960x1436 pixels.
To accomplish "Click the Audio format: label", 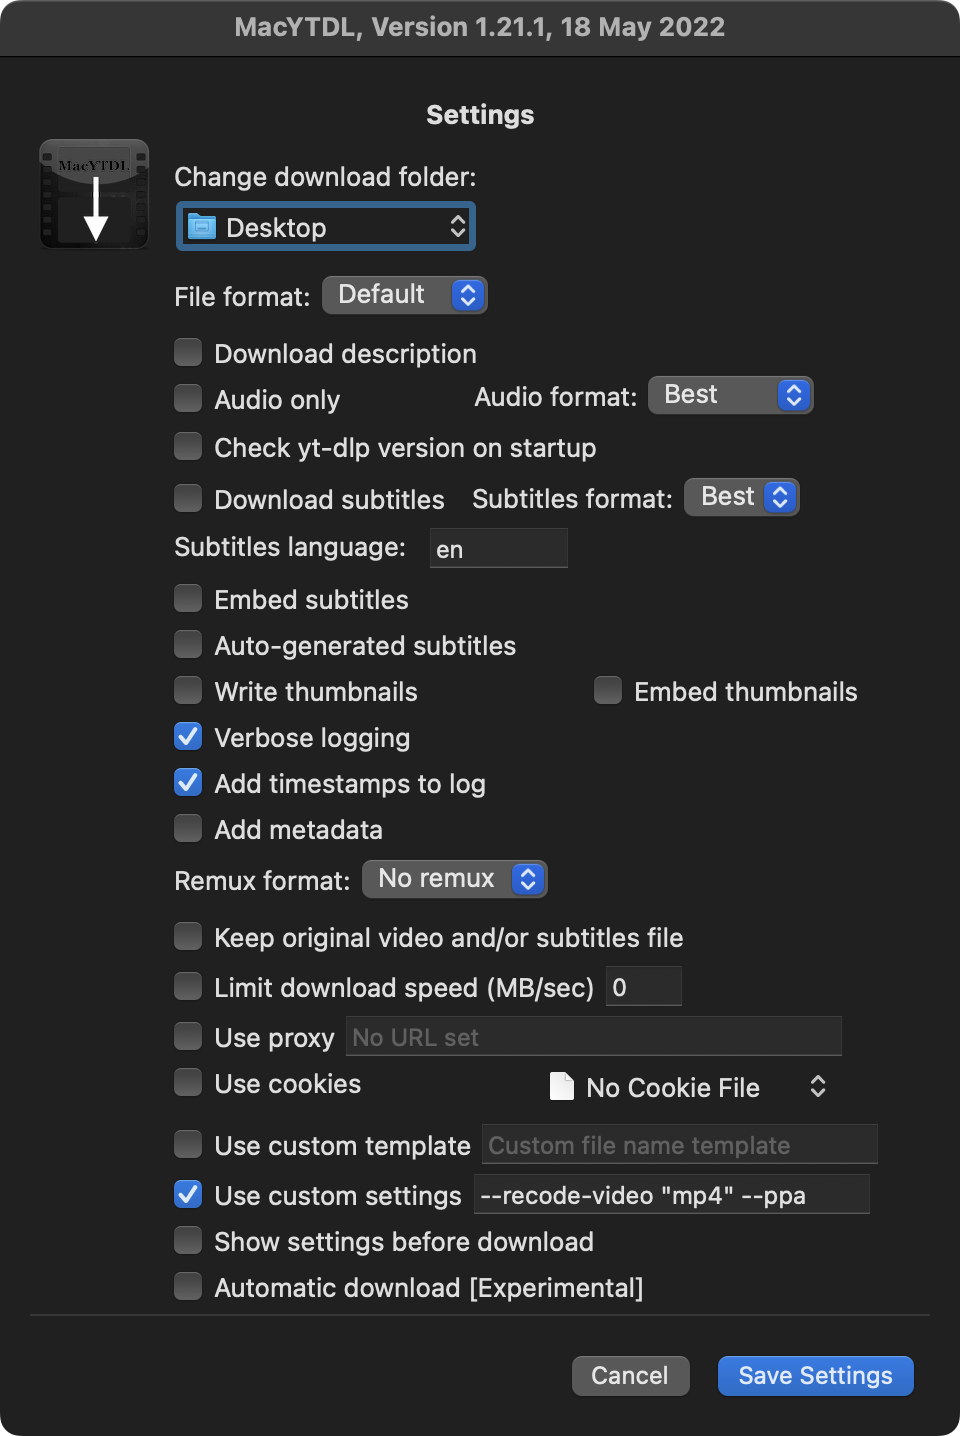I will click(x=556, y=397).
